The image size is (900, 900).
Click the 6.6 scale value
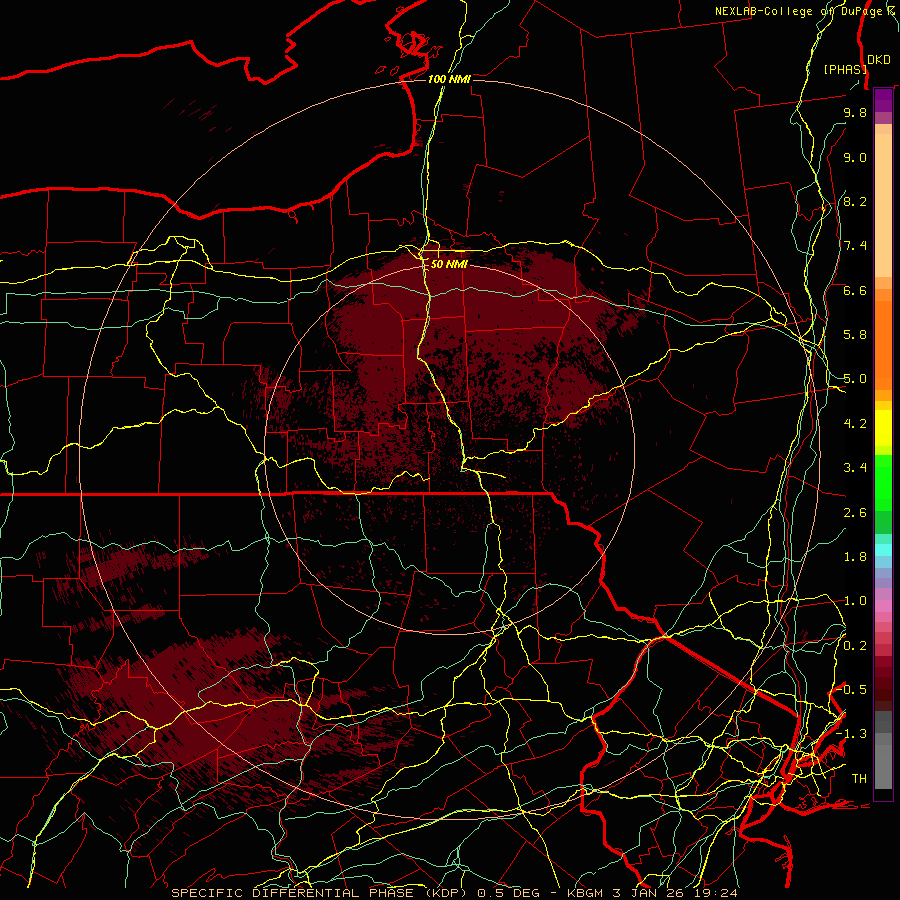point(855,290)
